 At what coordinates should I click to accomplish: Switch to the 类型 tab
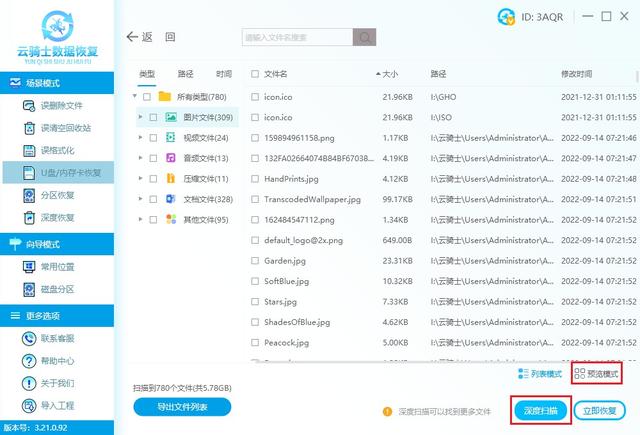[x=147, y=74]
